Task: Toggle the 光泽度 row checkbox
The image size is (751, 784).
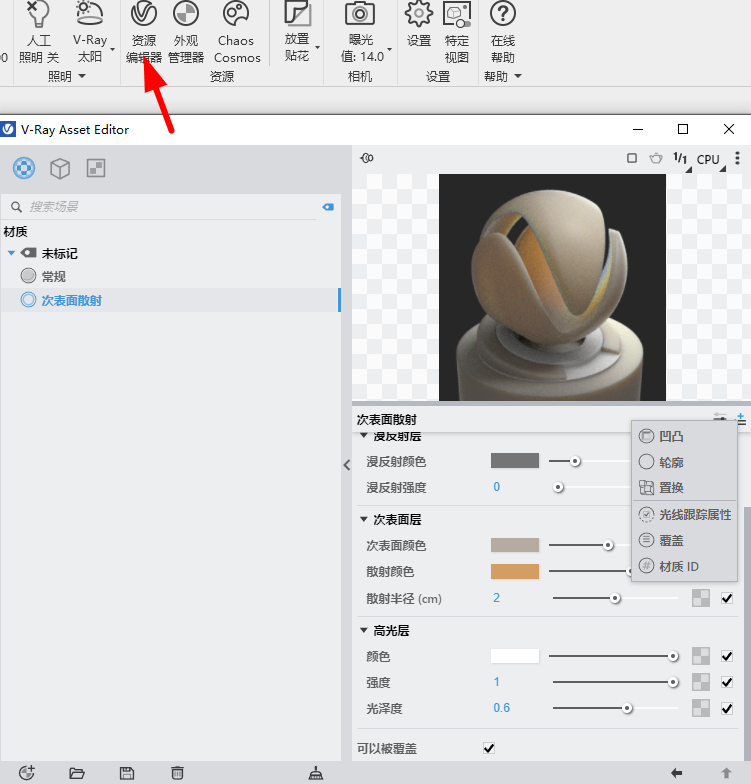Action: click(727, 708)
